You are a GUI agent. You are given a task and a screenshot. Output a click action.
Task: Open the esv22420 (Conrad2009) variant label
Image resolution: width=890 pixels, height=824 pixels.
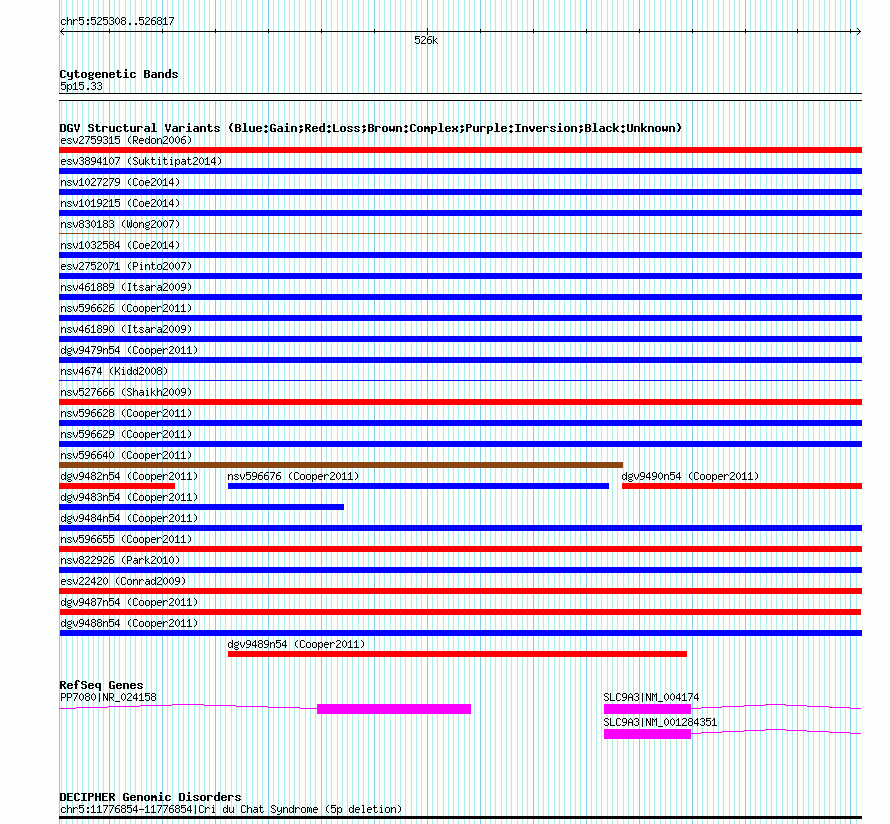(123, 581)
